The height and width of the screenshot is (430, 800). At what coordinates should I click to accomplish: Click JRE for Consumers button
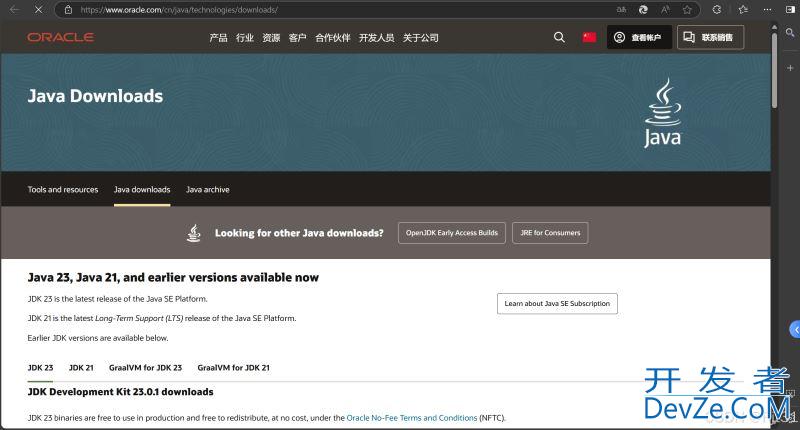[550, 233]
